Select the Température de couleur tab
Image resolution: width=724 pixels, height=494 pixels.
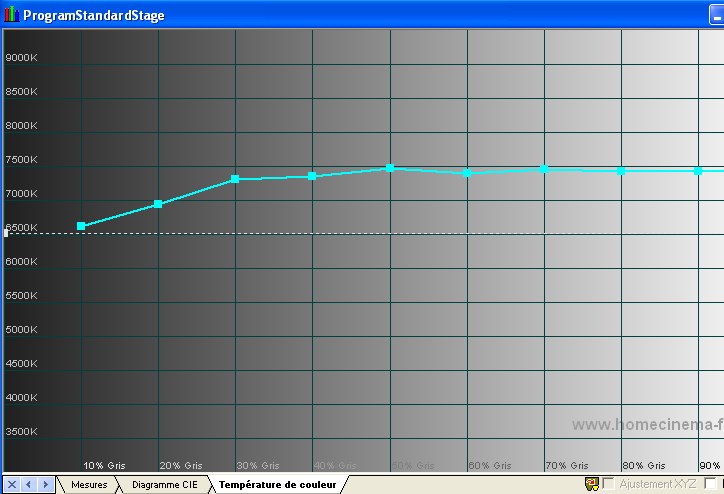278,485
